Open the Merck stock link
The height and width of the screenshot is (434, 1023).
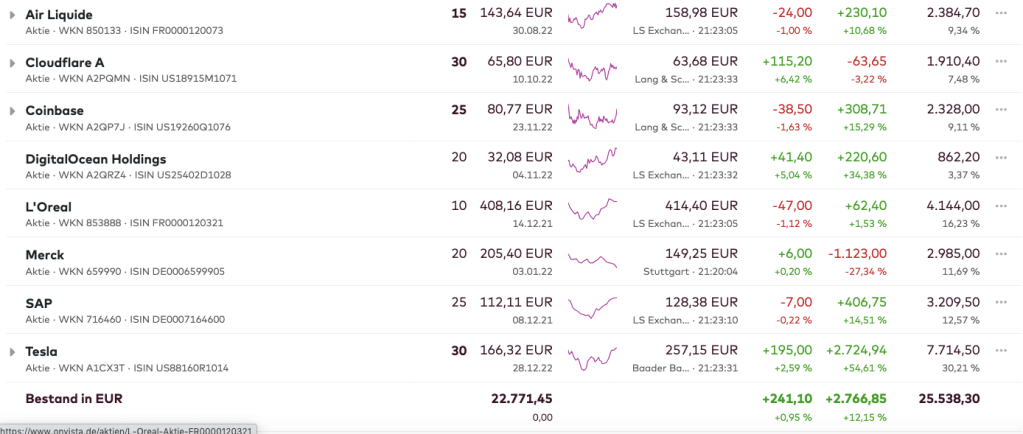point(47,255)
